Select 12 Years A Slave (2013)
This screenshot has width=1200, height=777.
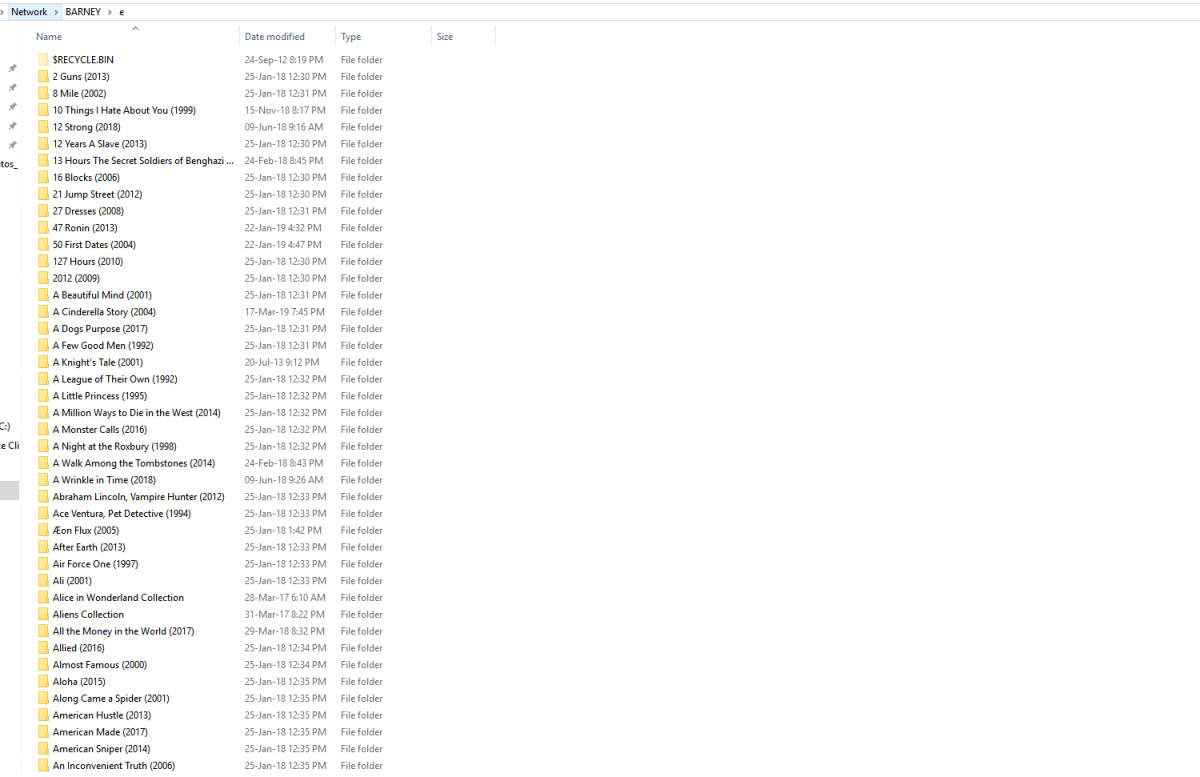point(100,144)
